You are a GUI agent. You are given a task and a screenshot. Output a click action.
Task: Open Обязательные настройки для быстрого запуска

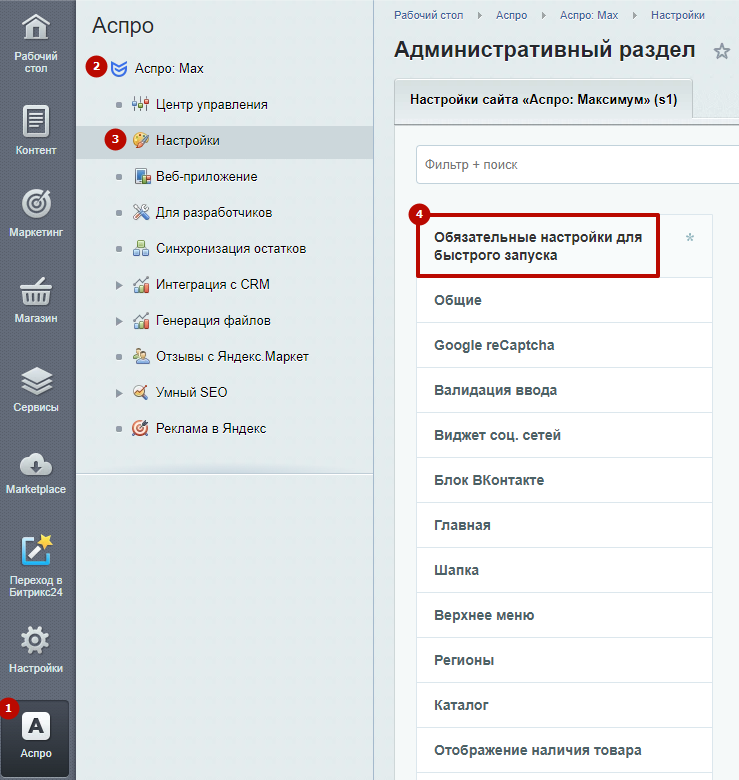538,246
